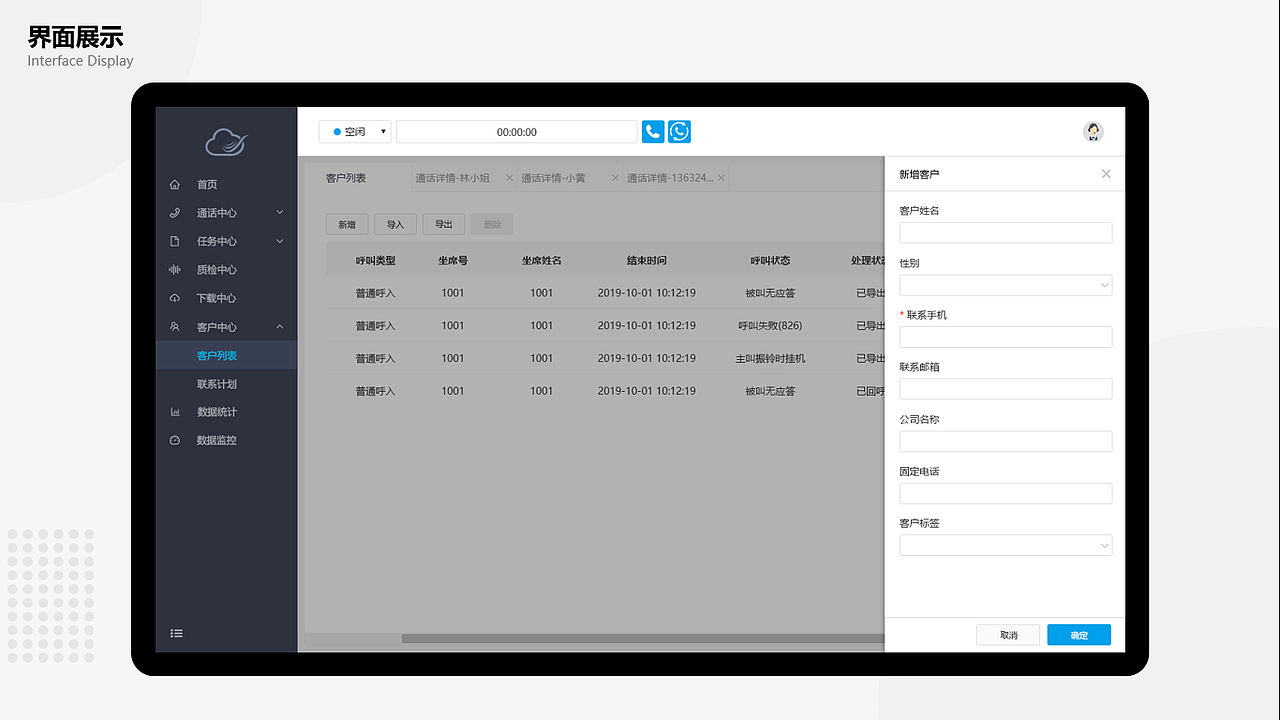Click the blue call redial icon
Screen dimensions: 1280x720
coord(678,131)
